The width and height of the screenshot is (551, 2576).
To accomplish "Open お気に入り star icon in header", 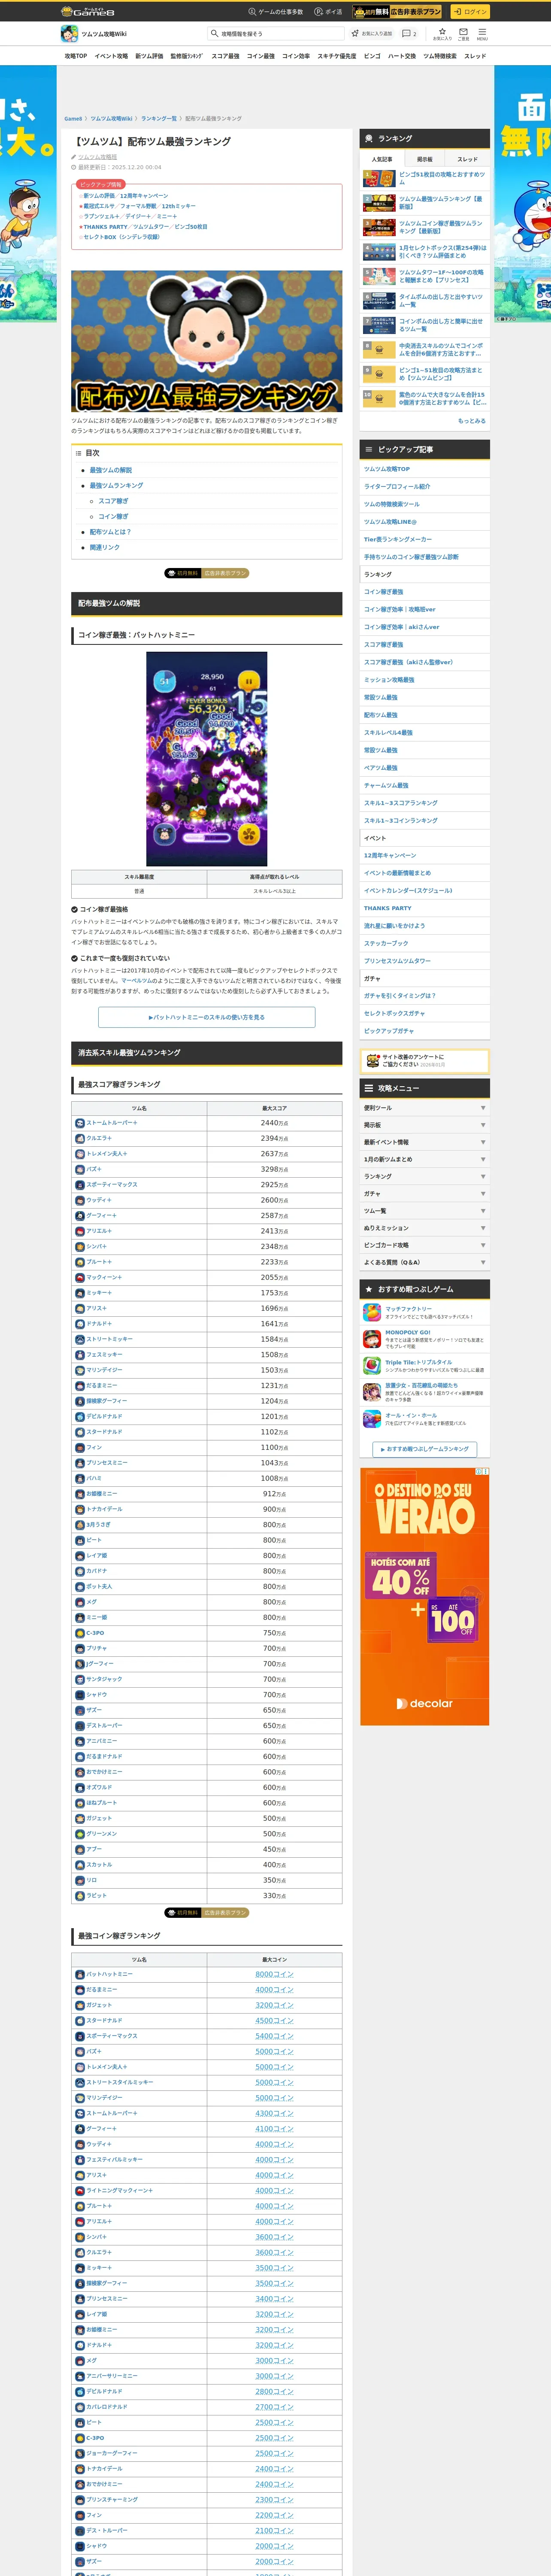I will pos(442,33).
